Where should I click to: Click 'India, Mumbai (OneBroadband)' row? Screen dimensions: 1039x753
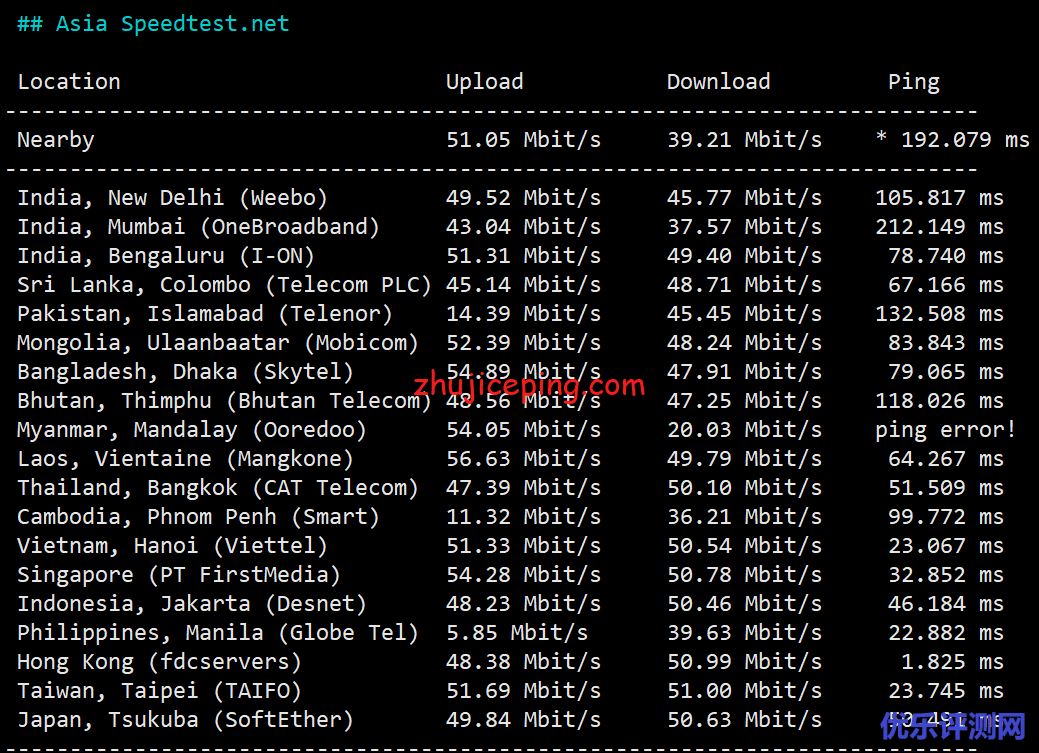(510, 227)
